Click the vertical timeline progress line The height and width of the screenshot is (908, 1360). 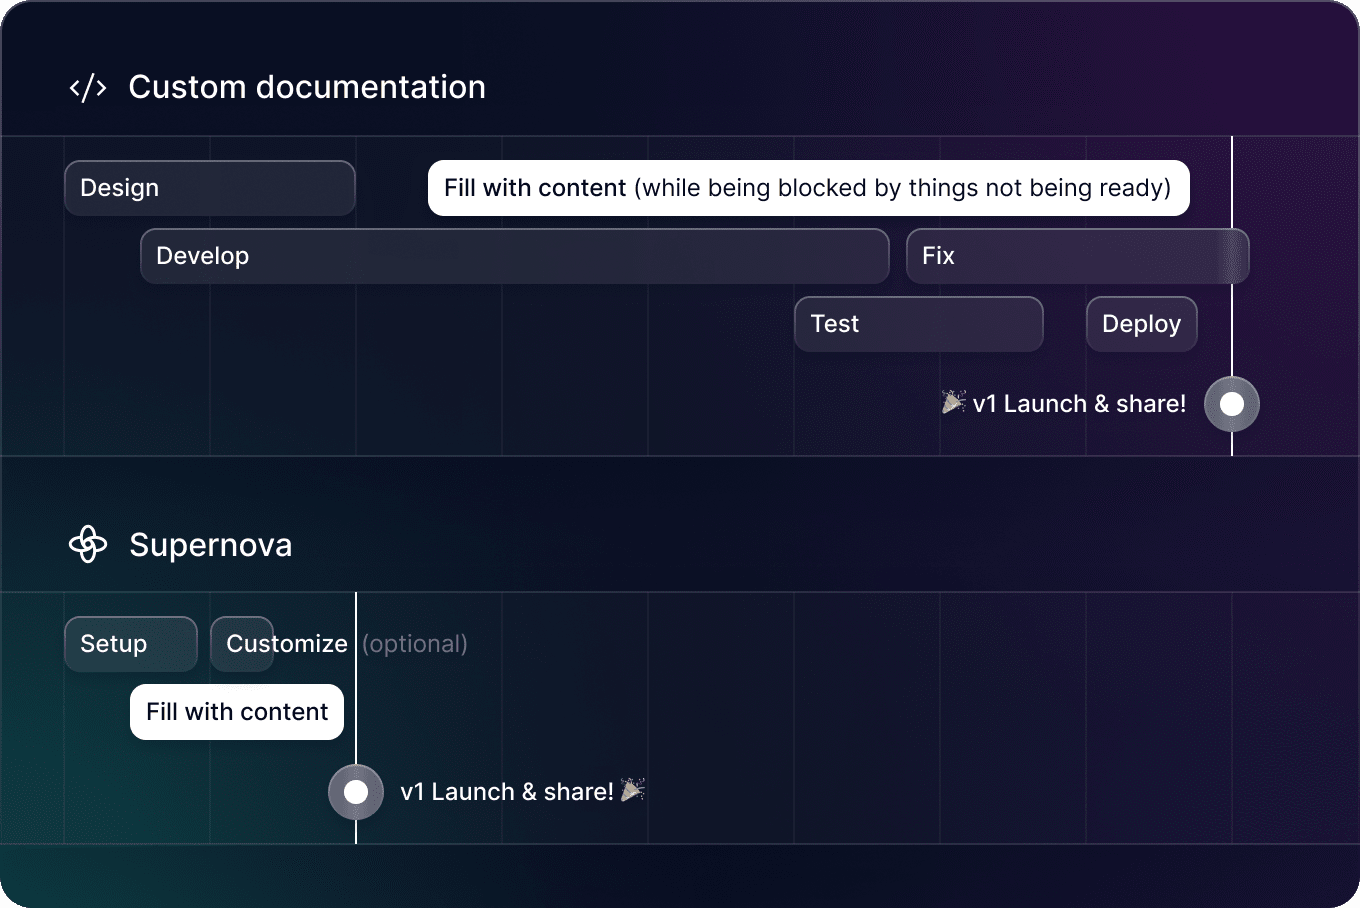[x=1231, y=300]
